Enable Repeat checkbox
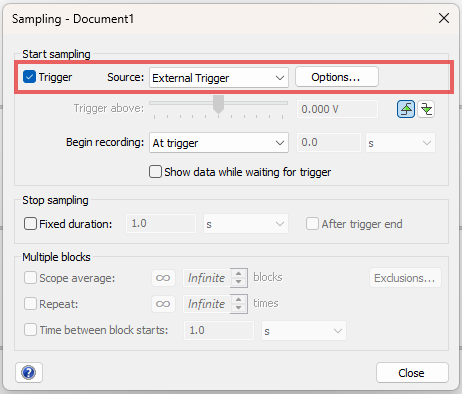Image resolution: width=462 pixels, height=394 pixels. pyautogui.click(x=30, y=304)
